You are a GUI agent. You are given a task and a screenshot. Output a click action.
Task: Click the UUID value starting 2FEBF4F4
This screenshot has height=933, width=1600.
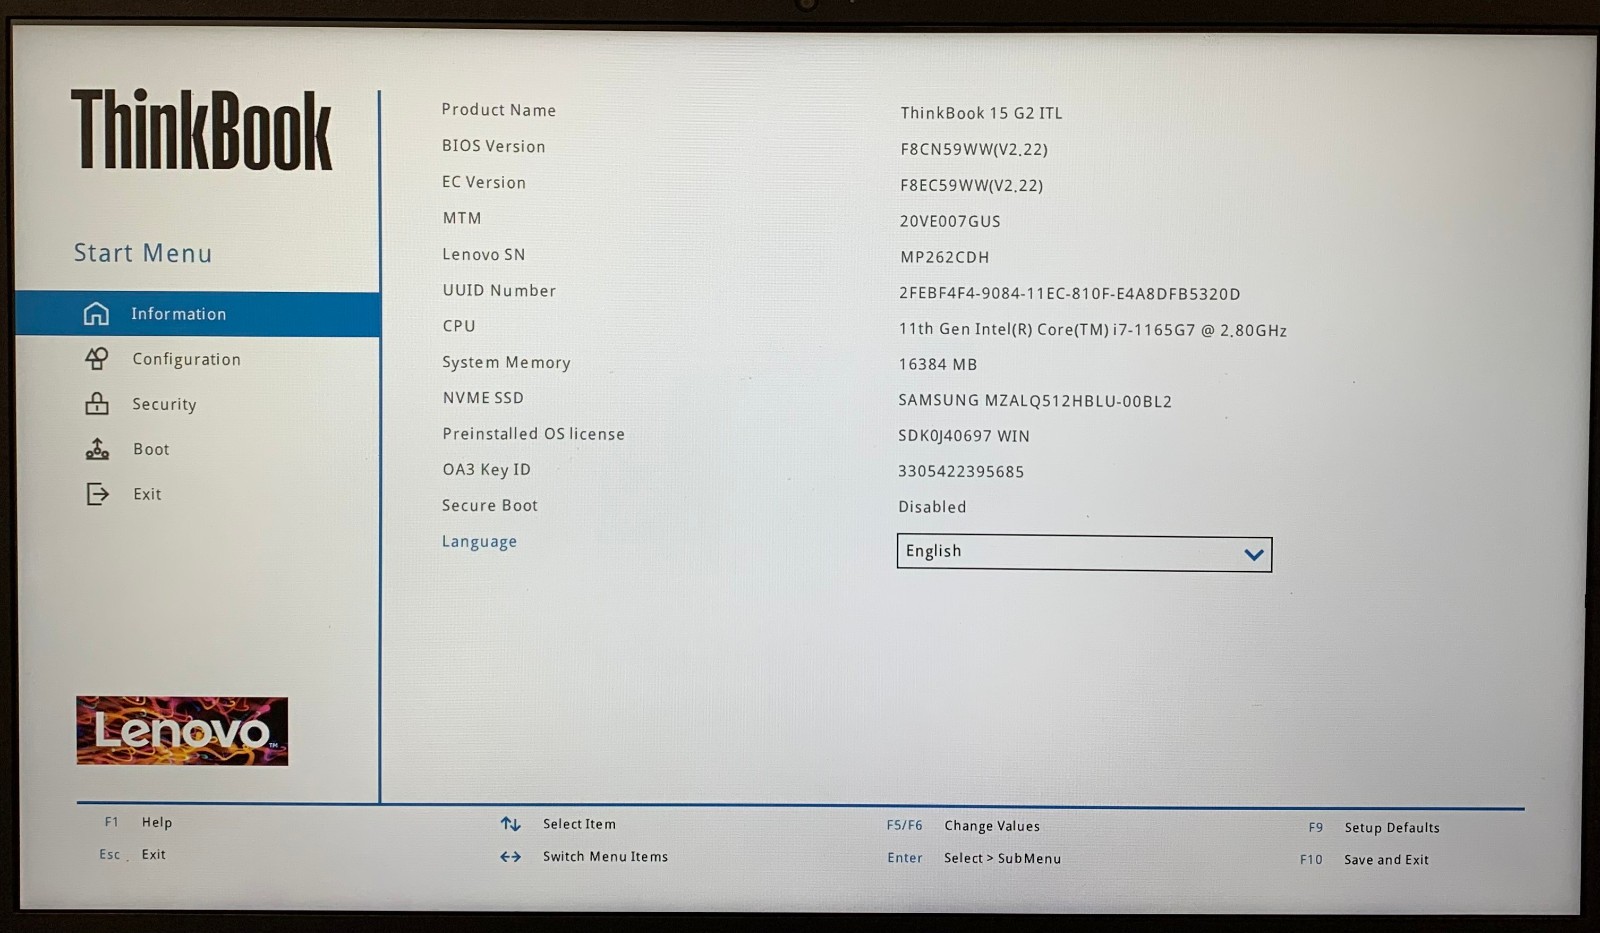[x=1070, y=294]
